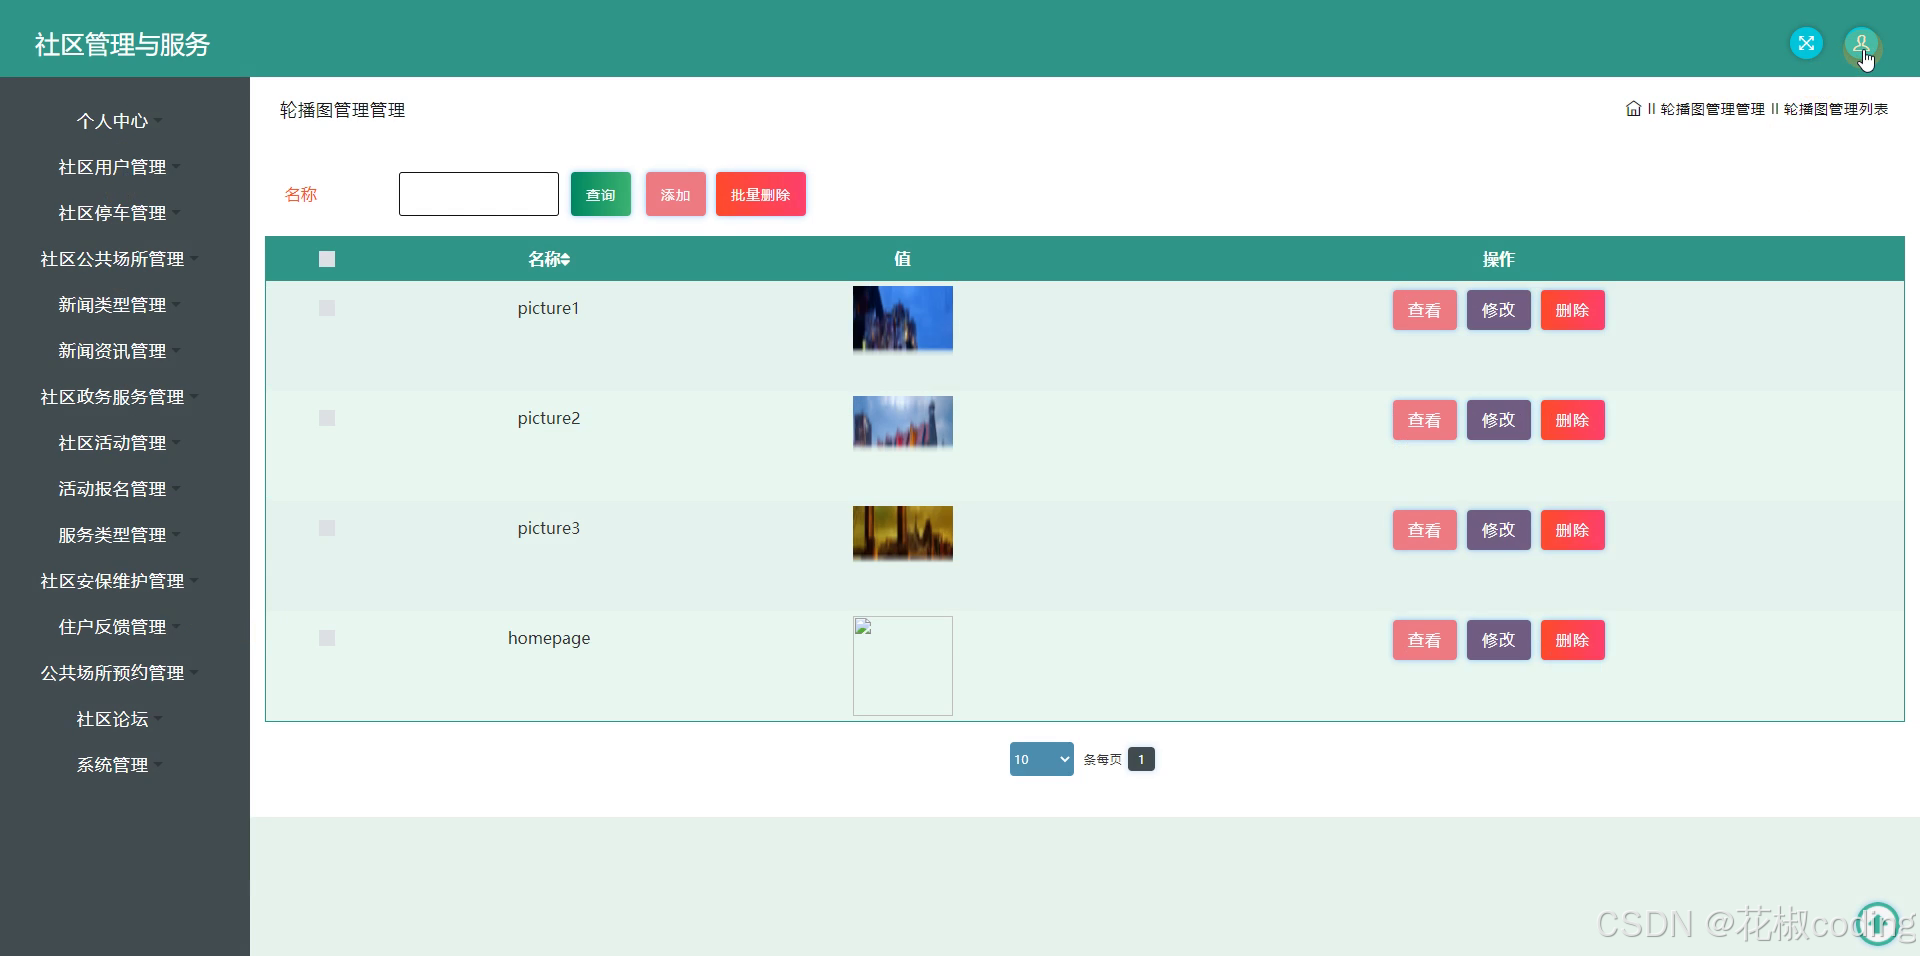Viewport: 1920px width, 956px height.
Task: Click 轮播图管理列表 breadcrumb link
Action: click(1835, 109)
